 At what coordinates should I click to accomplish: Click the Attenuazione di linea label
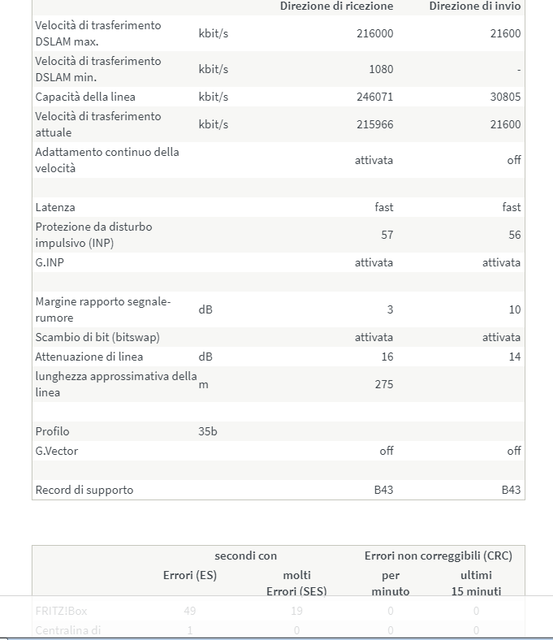(89, 357)
